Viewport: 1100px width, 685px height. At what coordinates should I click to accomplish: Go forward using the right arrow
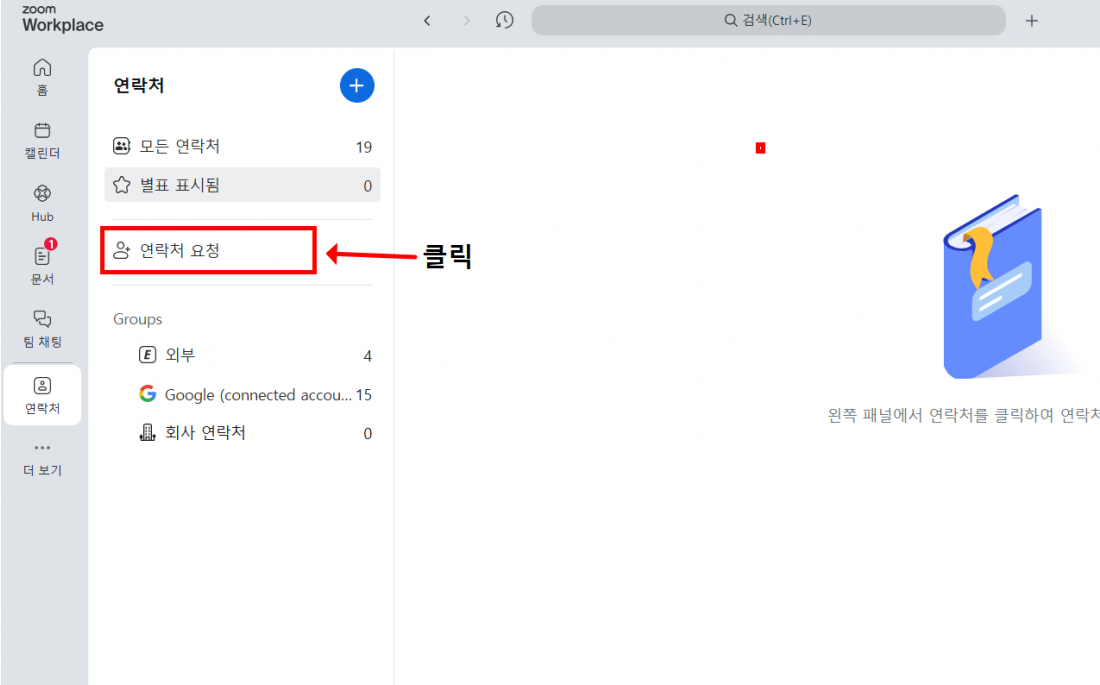[x=466, y=20]
